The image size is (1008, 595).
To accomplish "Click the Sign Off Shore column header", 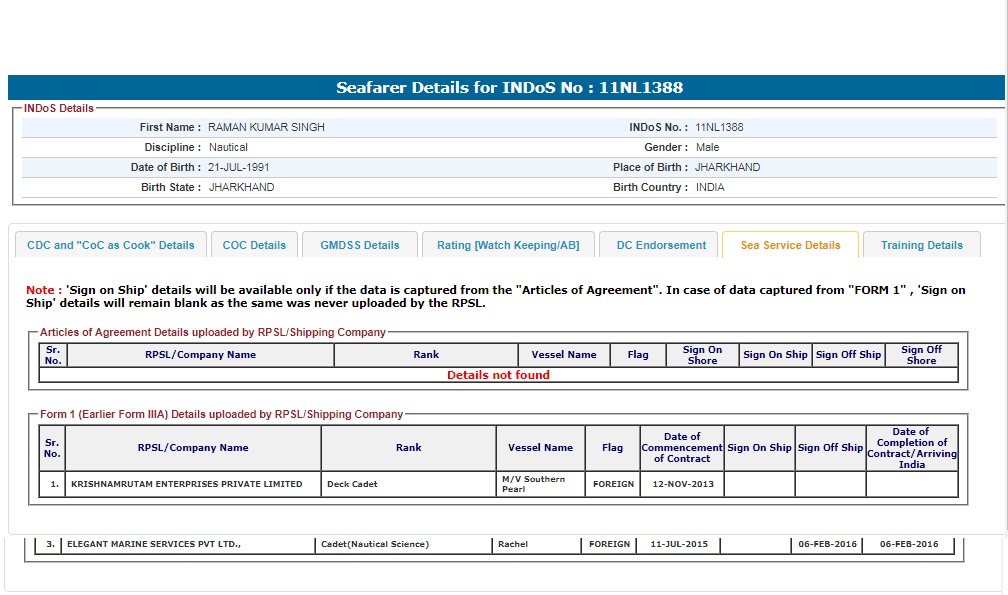I will (x=921, y=355).
